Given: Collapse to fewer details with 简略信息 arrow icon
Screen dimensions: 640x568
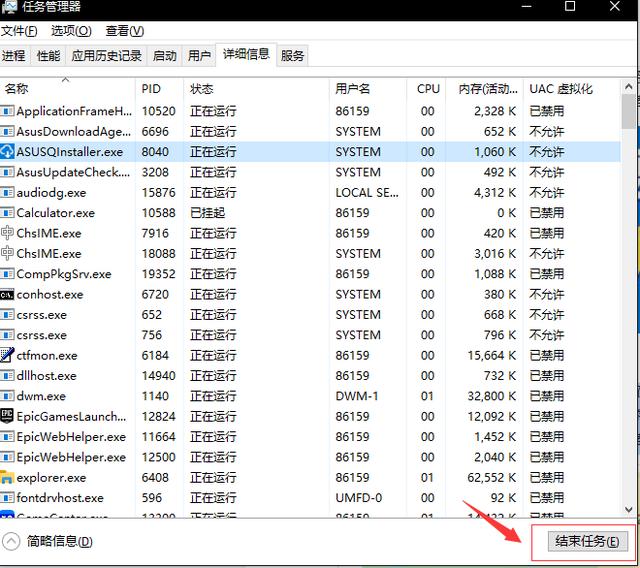Looking at the screenshot, I should [x=11, y=541].
